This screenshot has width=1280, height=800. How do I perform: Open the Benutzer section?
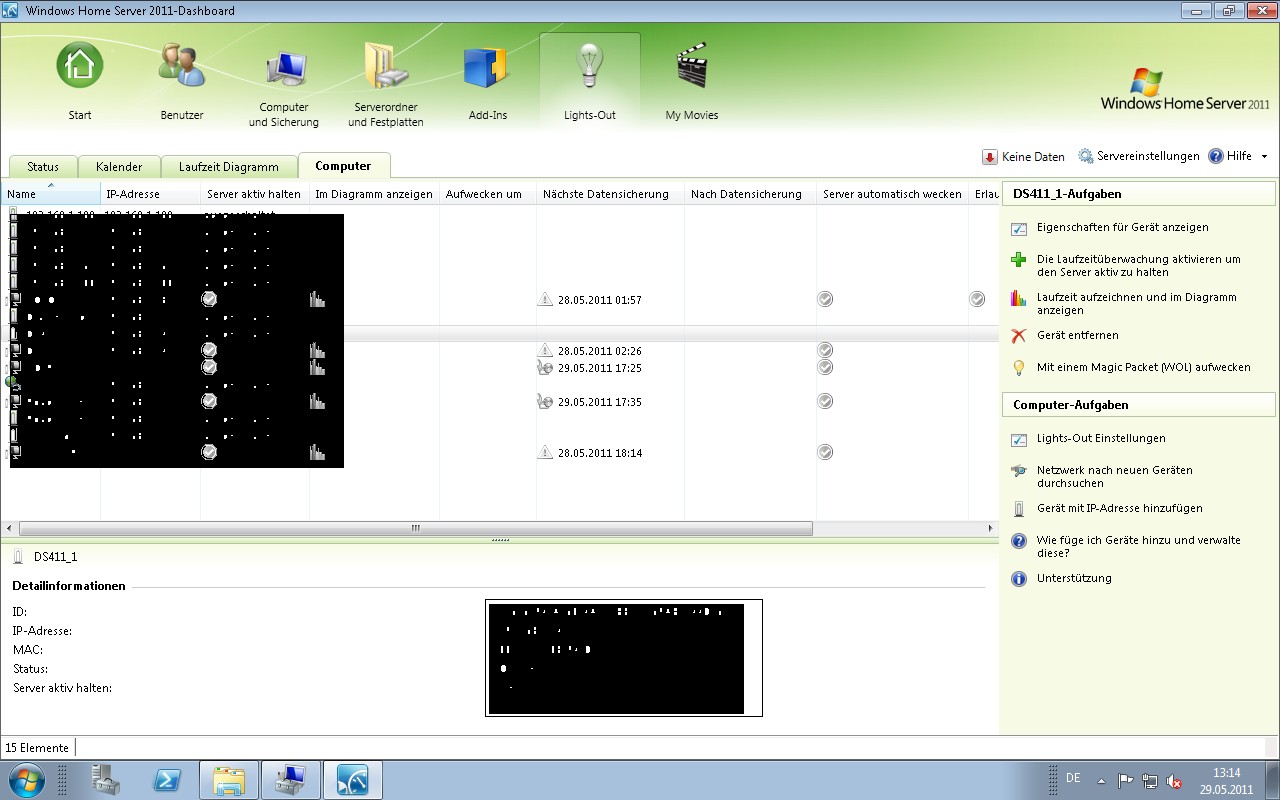point(182,82)
